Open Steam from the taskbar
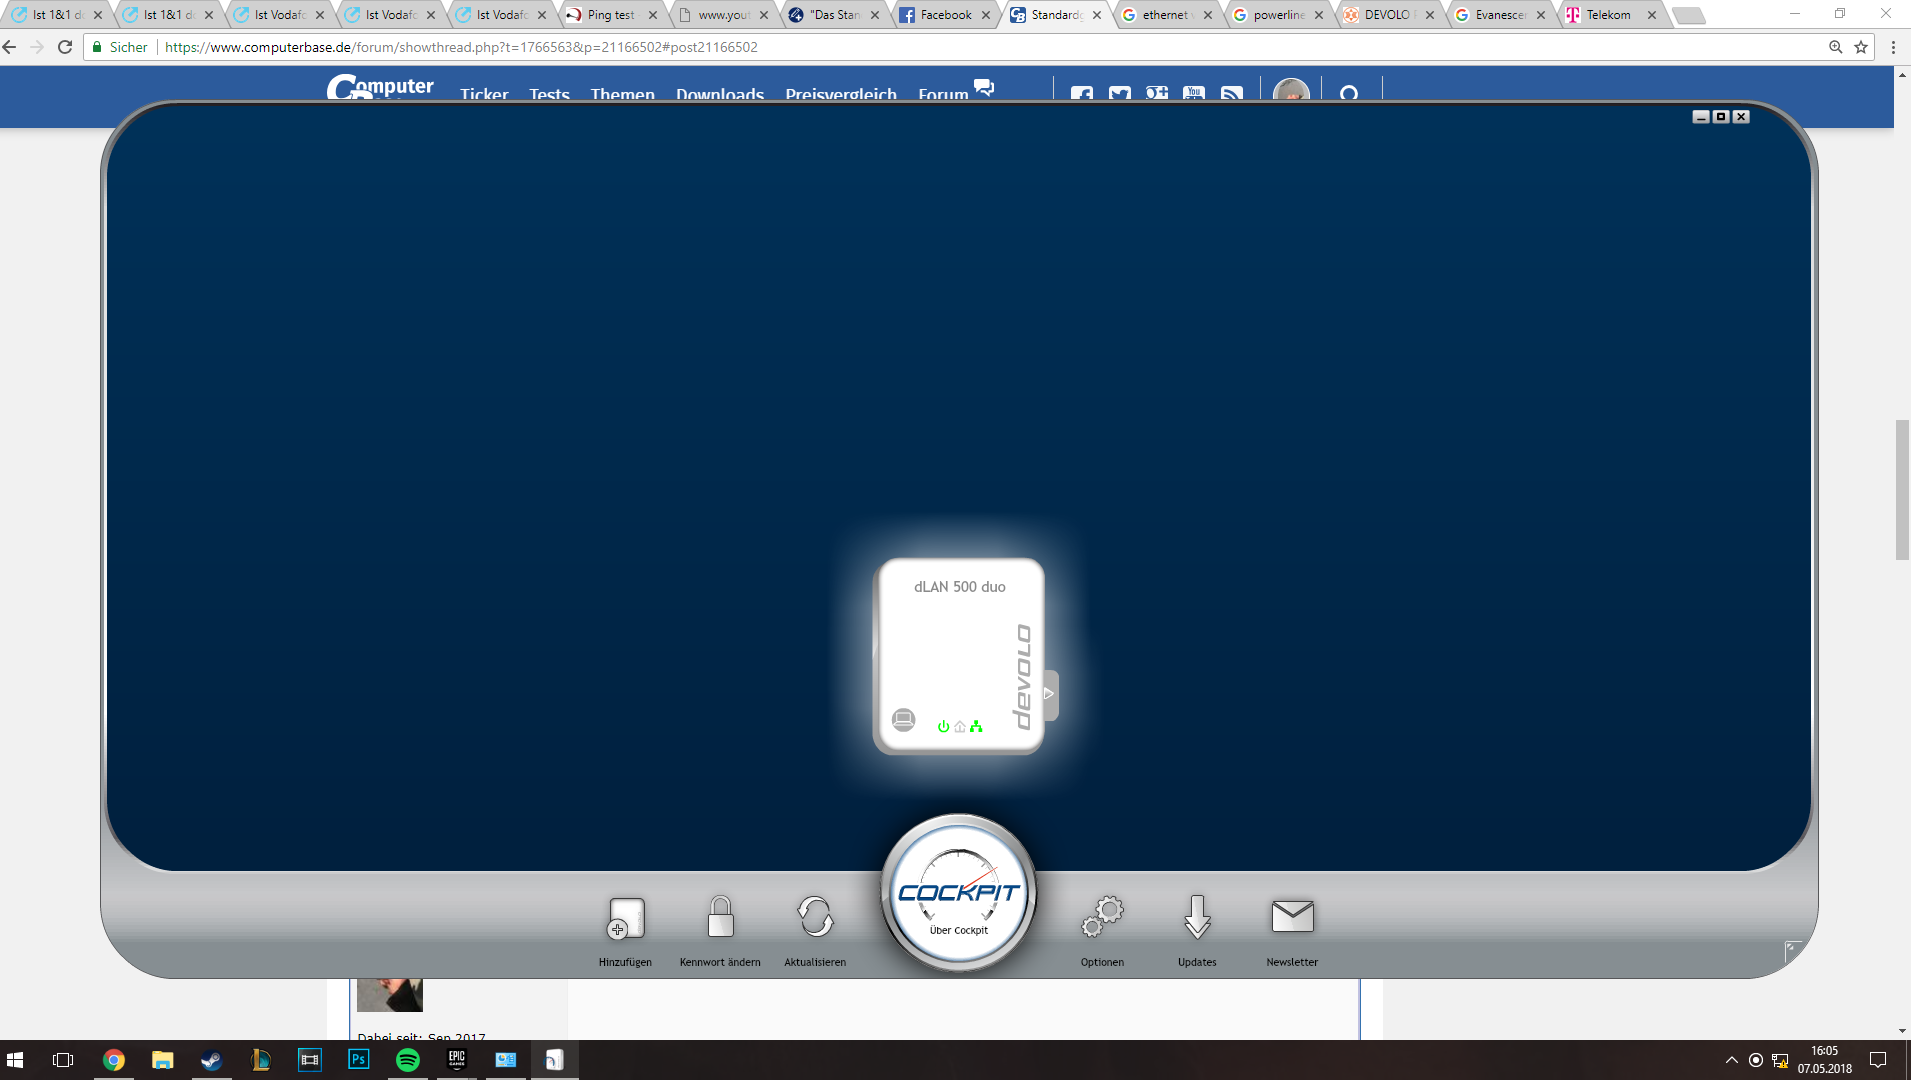1911x1080 pixels. [211, 1060]
